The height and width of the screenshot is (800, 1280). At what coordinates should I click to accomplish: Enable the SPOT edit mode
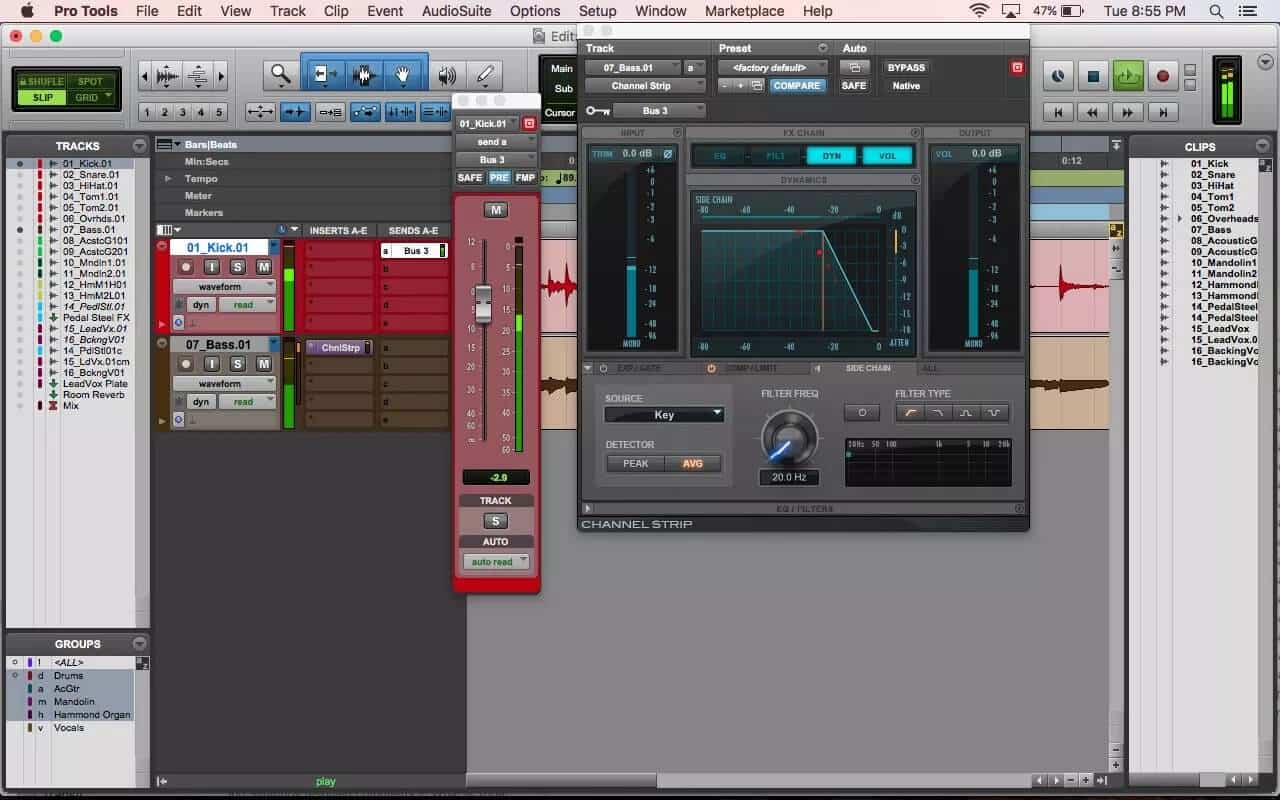point(90,82)
